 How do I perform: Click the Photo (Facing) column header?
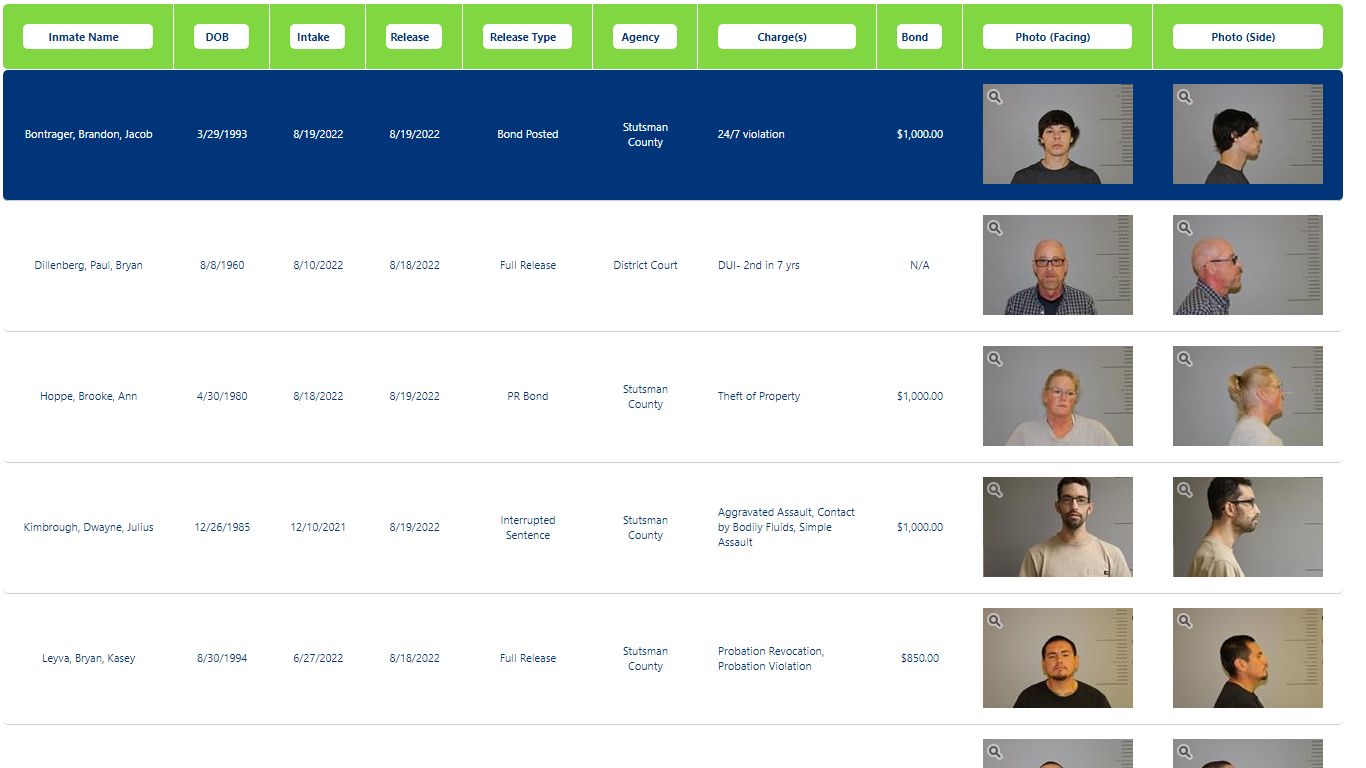pyautogui.click(x=1057, y=37)
